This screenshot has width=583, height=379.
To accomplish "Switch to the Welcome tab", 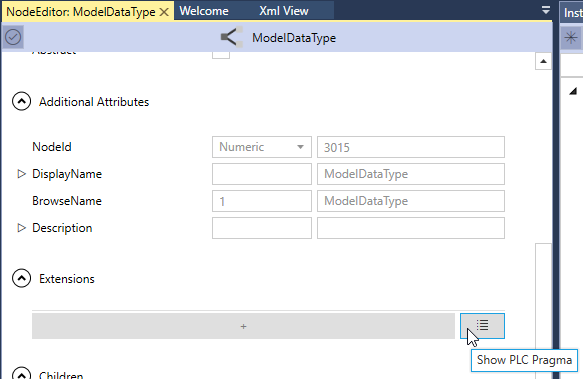I will [x=204, y=11].
